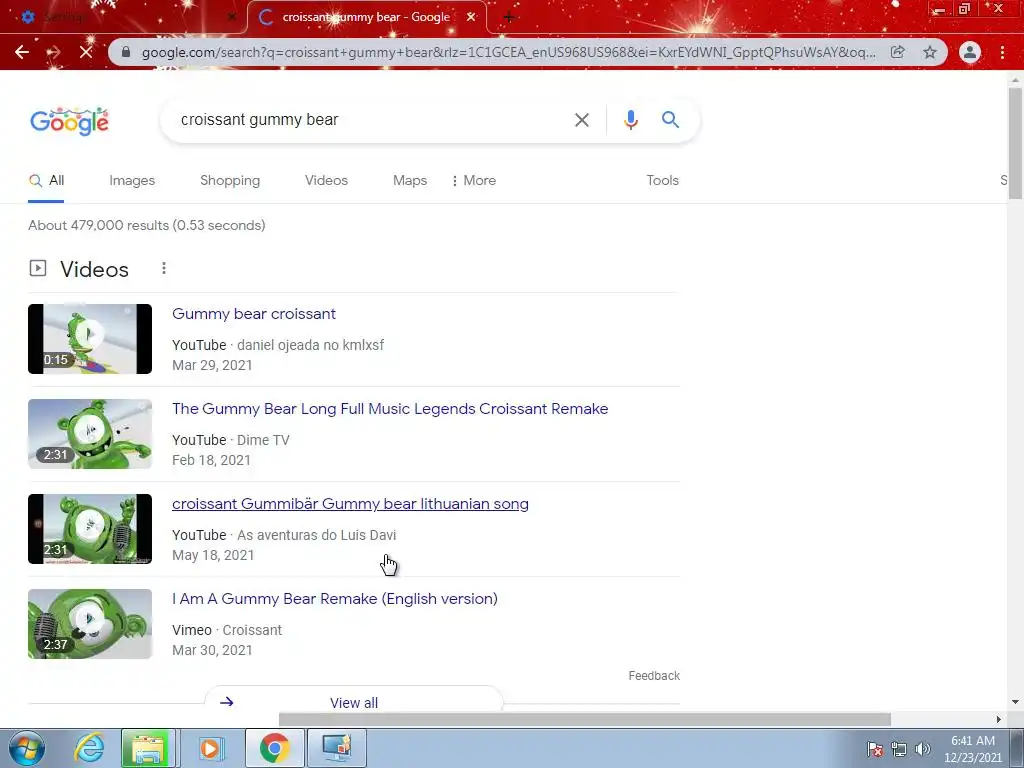1024x768 pixels.
Task: Click the 'daniel ojeada no kmlxsf' channel text
Action: pos(310,345)
